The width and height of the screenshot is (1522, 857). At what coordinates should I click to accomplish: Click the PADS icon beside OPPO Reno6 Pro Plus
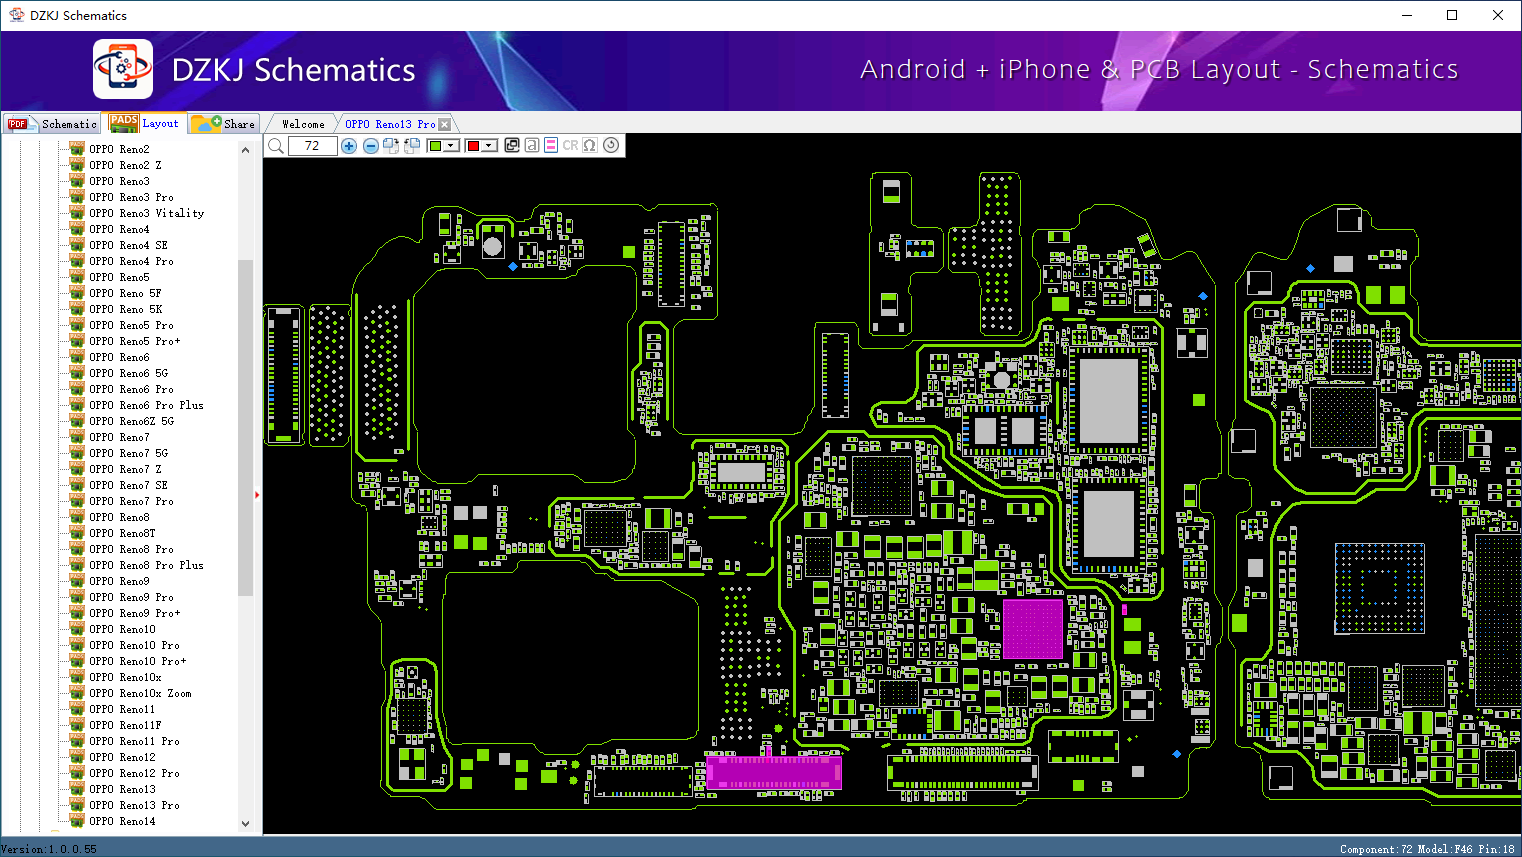click(77, 405)
